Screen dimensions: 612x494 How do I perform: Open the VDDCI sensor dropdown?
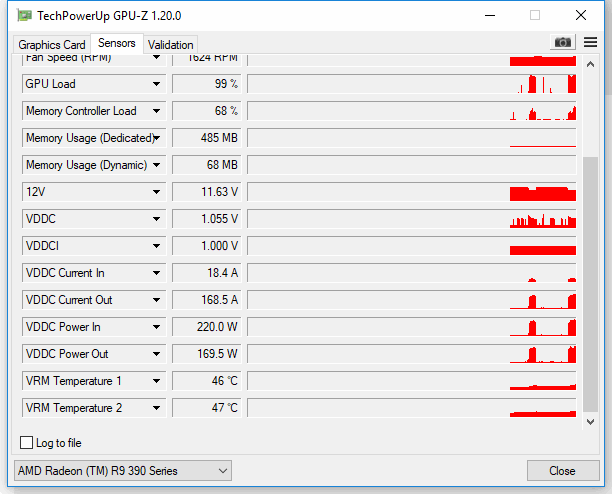click(x=157, y=246)
